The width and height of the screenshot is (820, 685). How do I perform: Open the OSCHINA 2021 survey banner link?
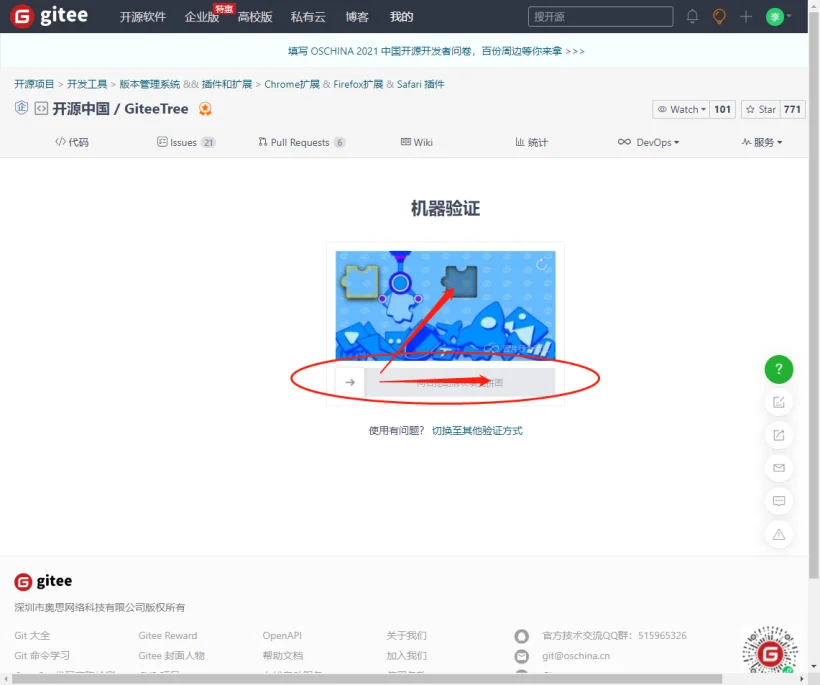coord(436,51)
